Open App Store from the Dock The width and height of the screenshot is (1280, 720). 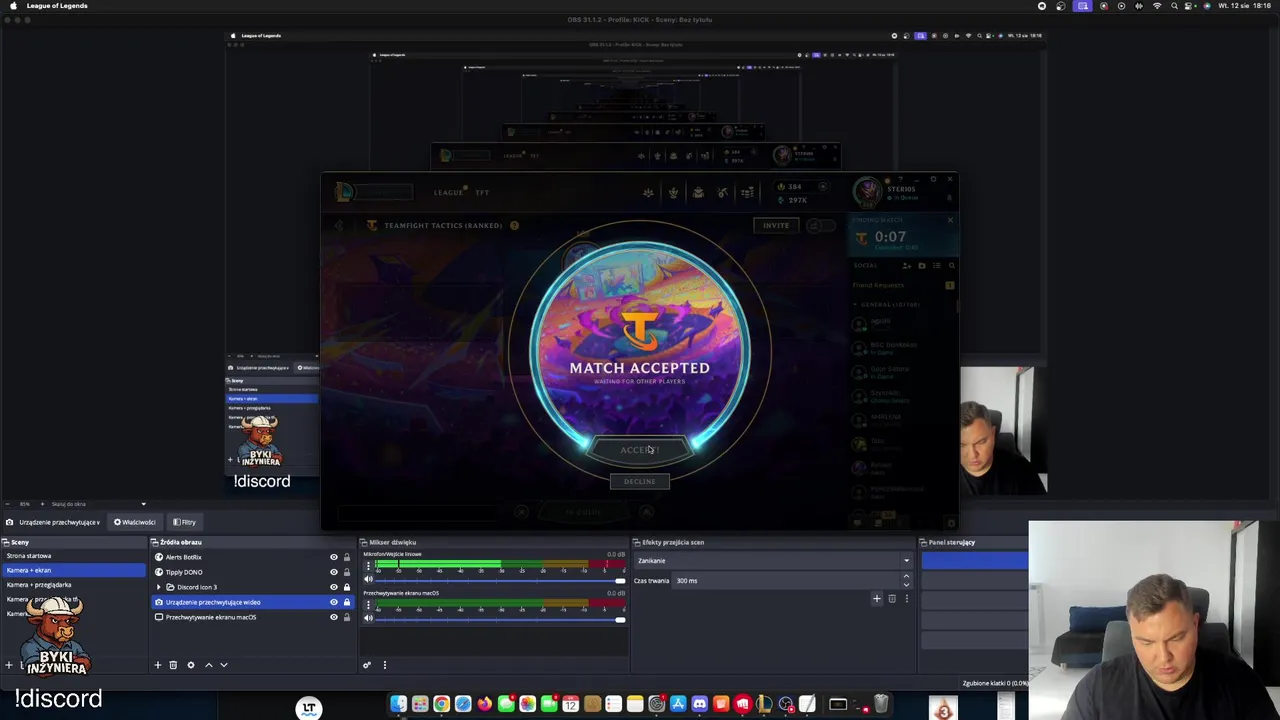tap(678, 704)
